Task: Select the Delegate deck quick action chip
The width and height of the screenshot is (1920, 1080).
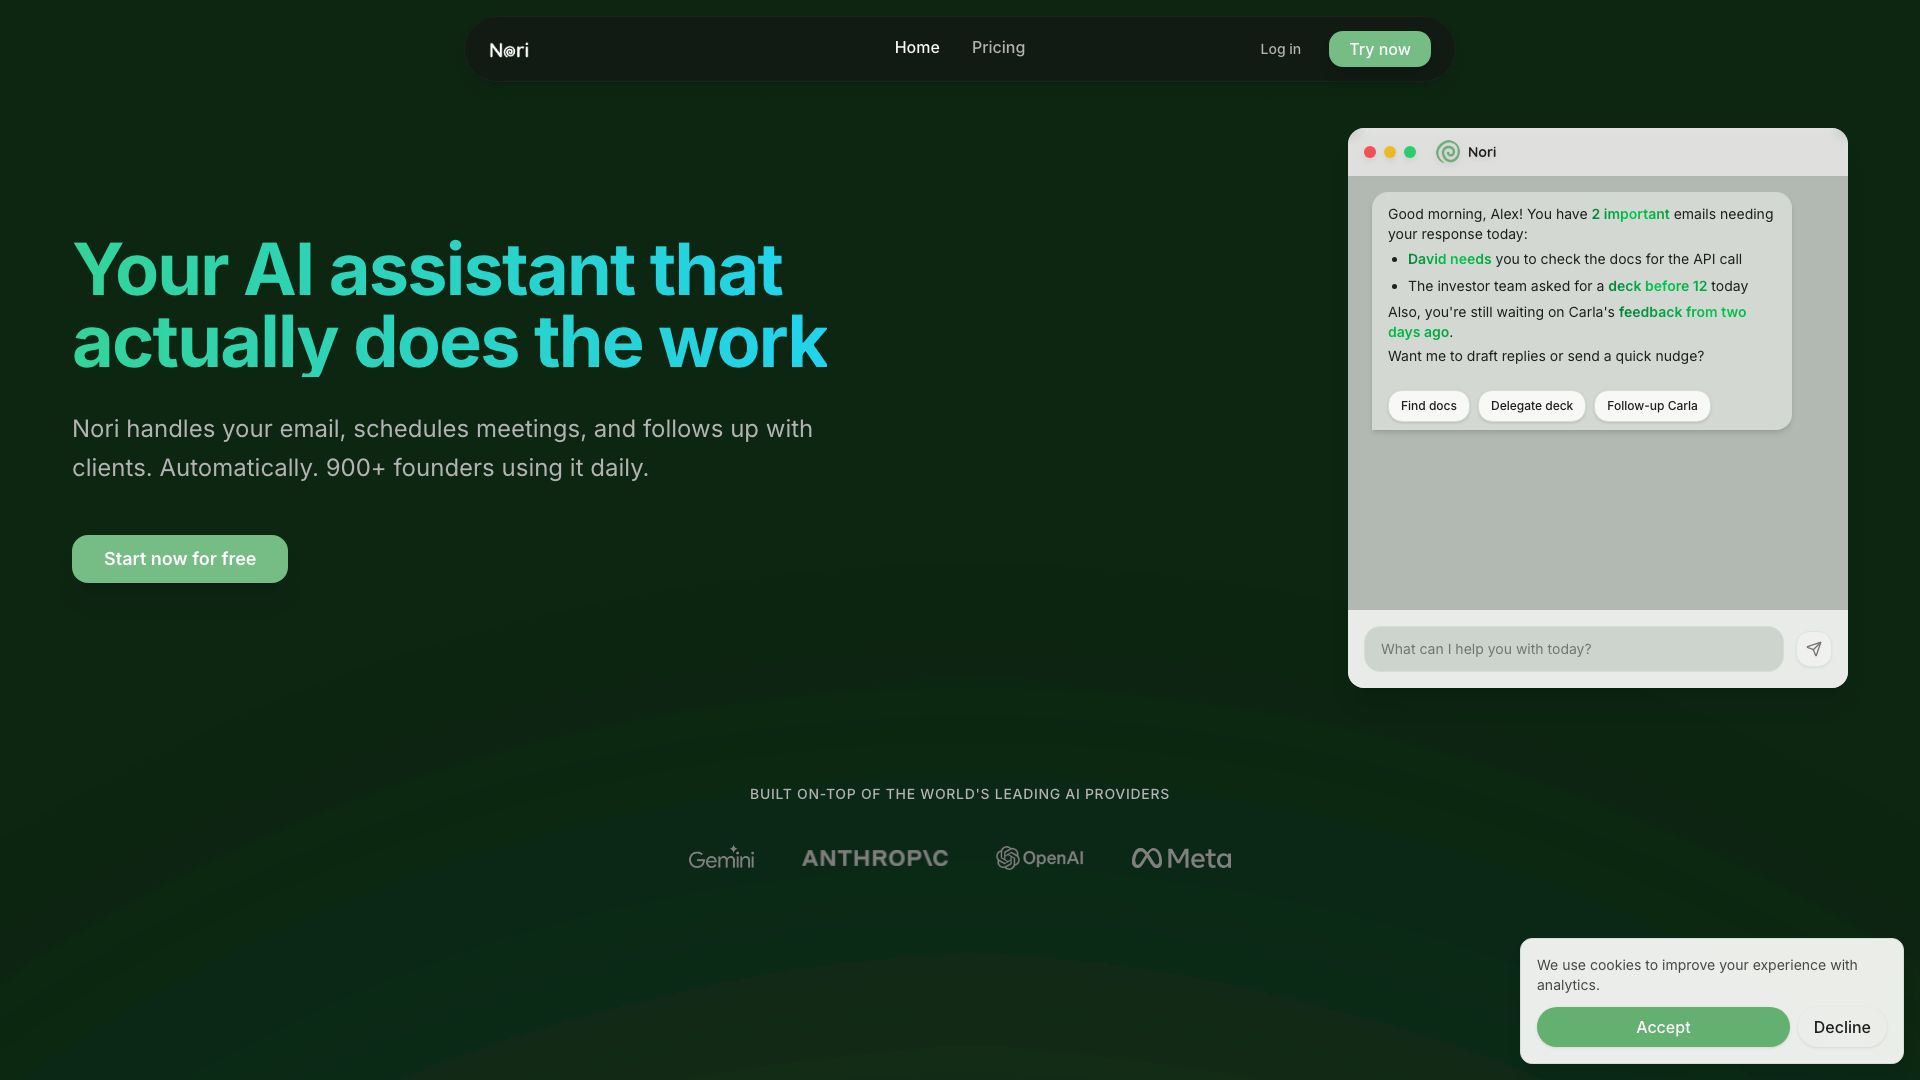Action: [x=1531, y=406]
